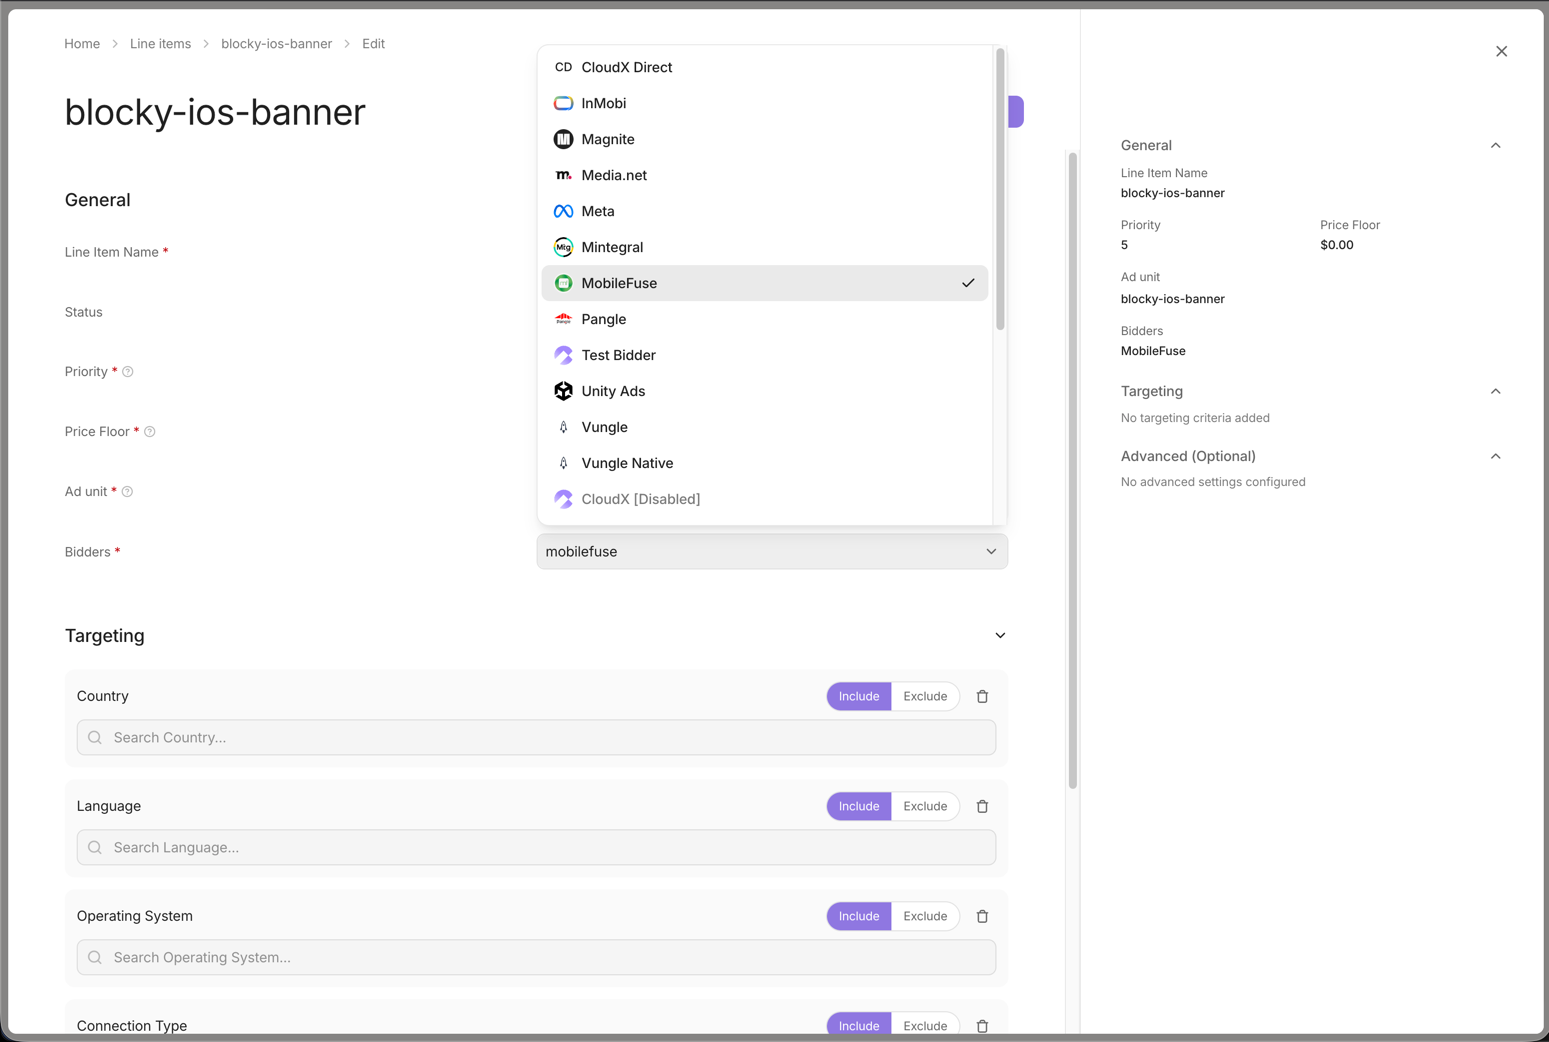The image size is (1549, 1042).
Task: Set Country targeting to Include
Action: (x=859, y=696)
